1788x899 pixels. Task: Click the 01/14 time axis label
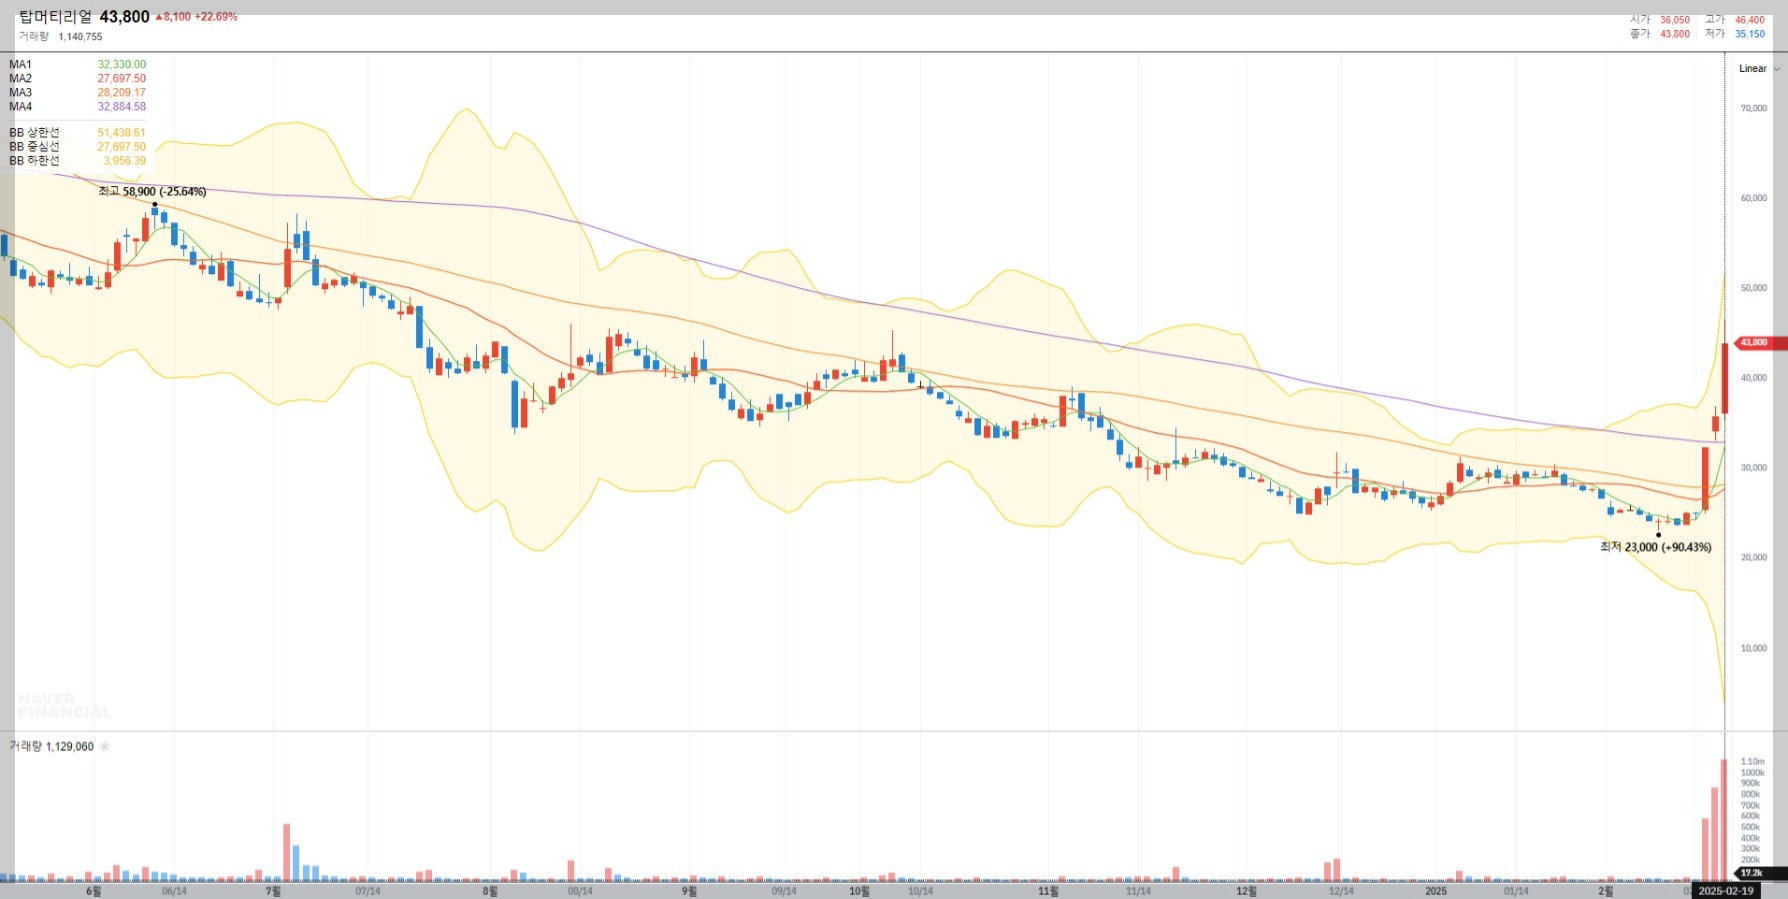(x=1516, y=891)
